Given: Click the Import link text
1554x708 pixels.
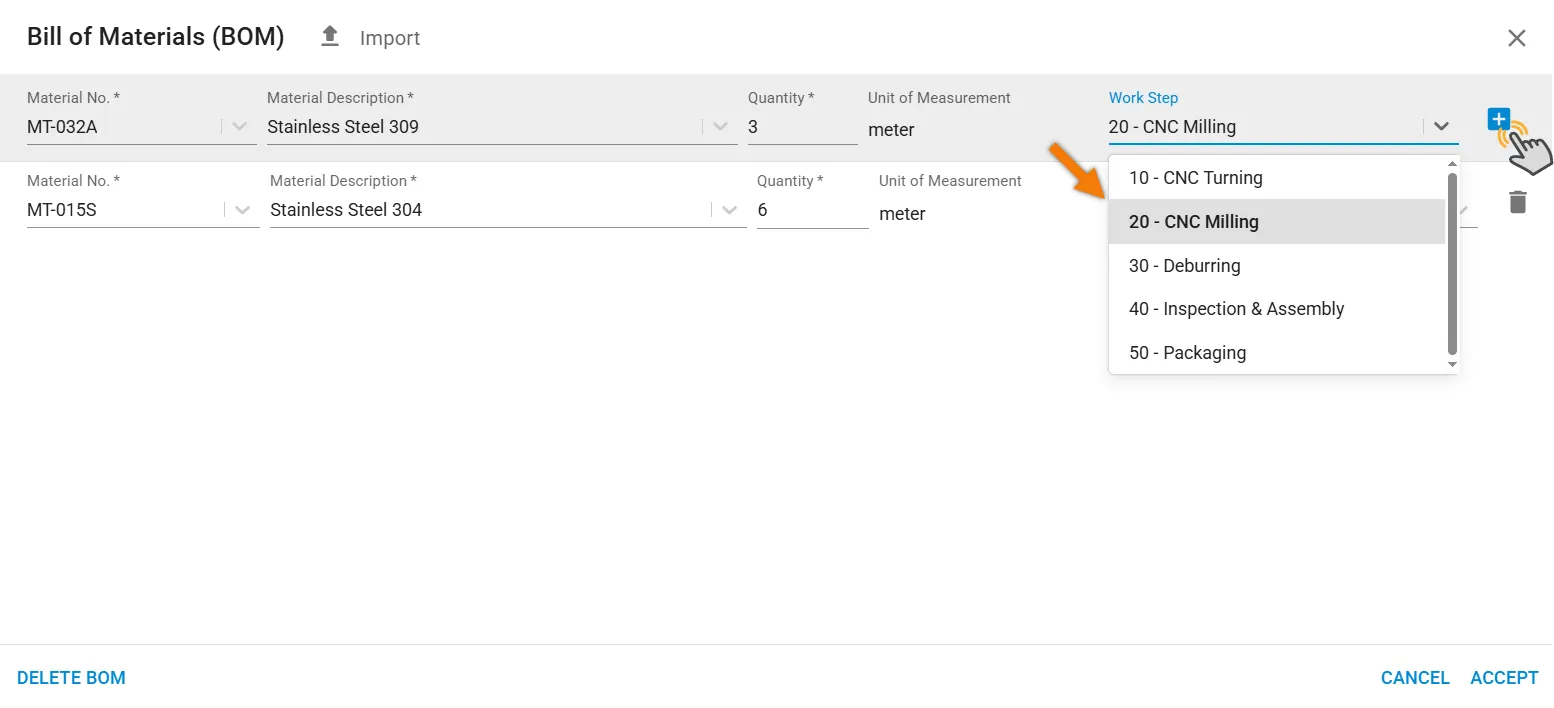Looking at the screenshot, I should [x=390, y=38].
